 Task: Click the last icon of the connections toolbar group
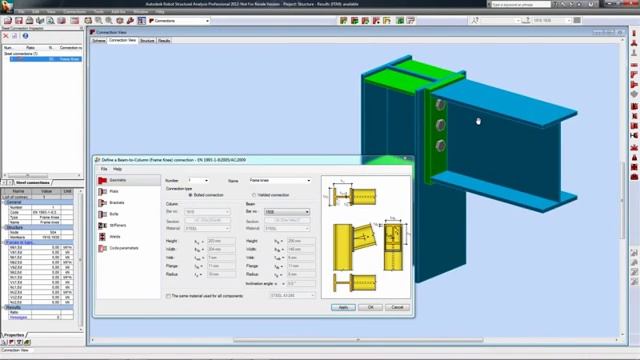point(411,20)
